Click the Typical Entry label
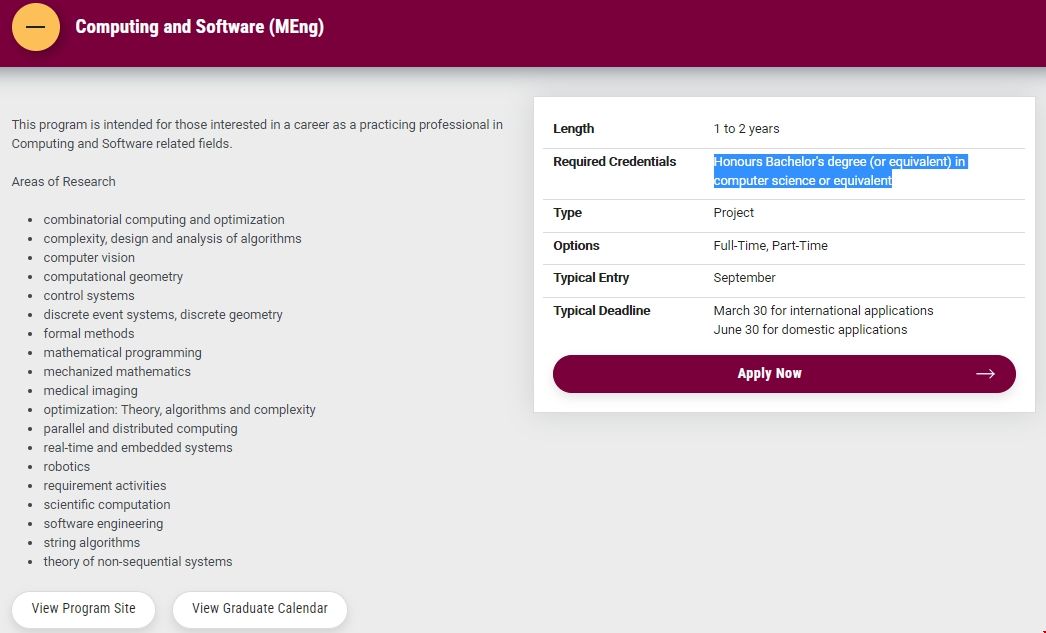1046x633 pixels. click(x=591, y=278)
